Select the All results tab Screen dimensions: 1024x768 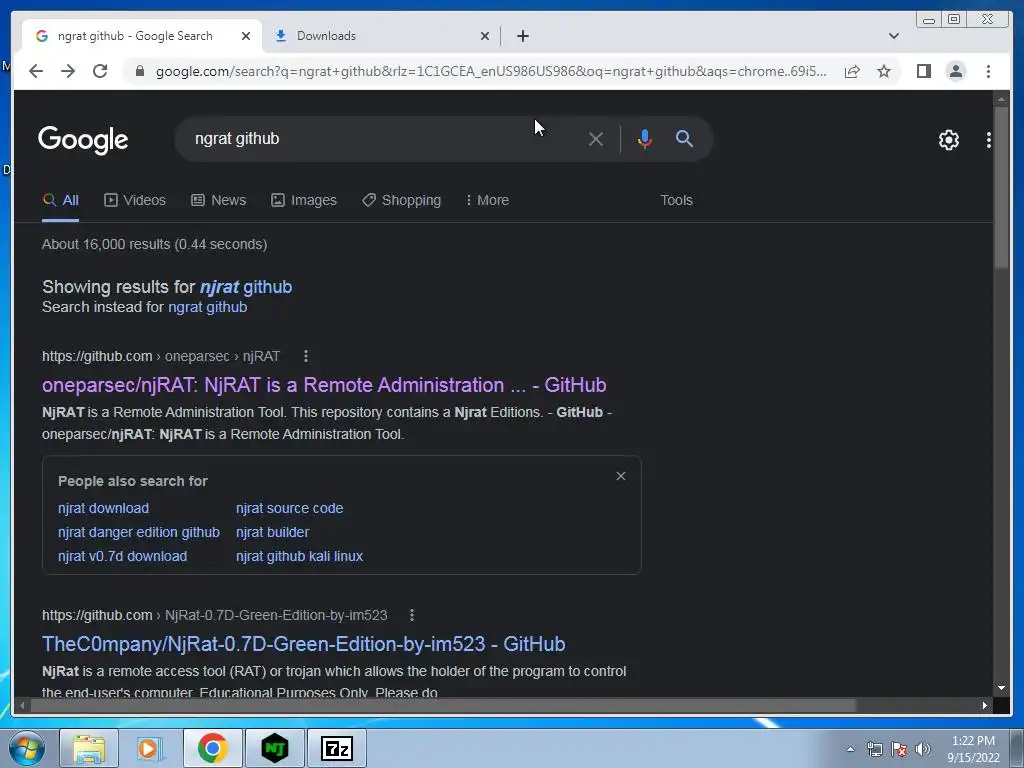click(61, 200)
